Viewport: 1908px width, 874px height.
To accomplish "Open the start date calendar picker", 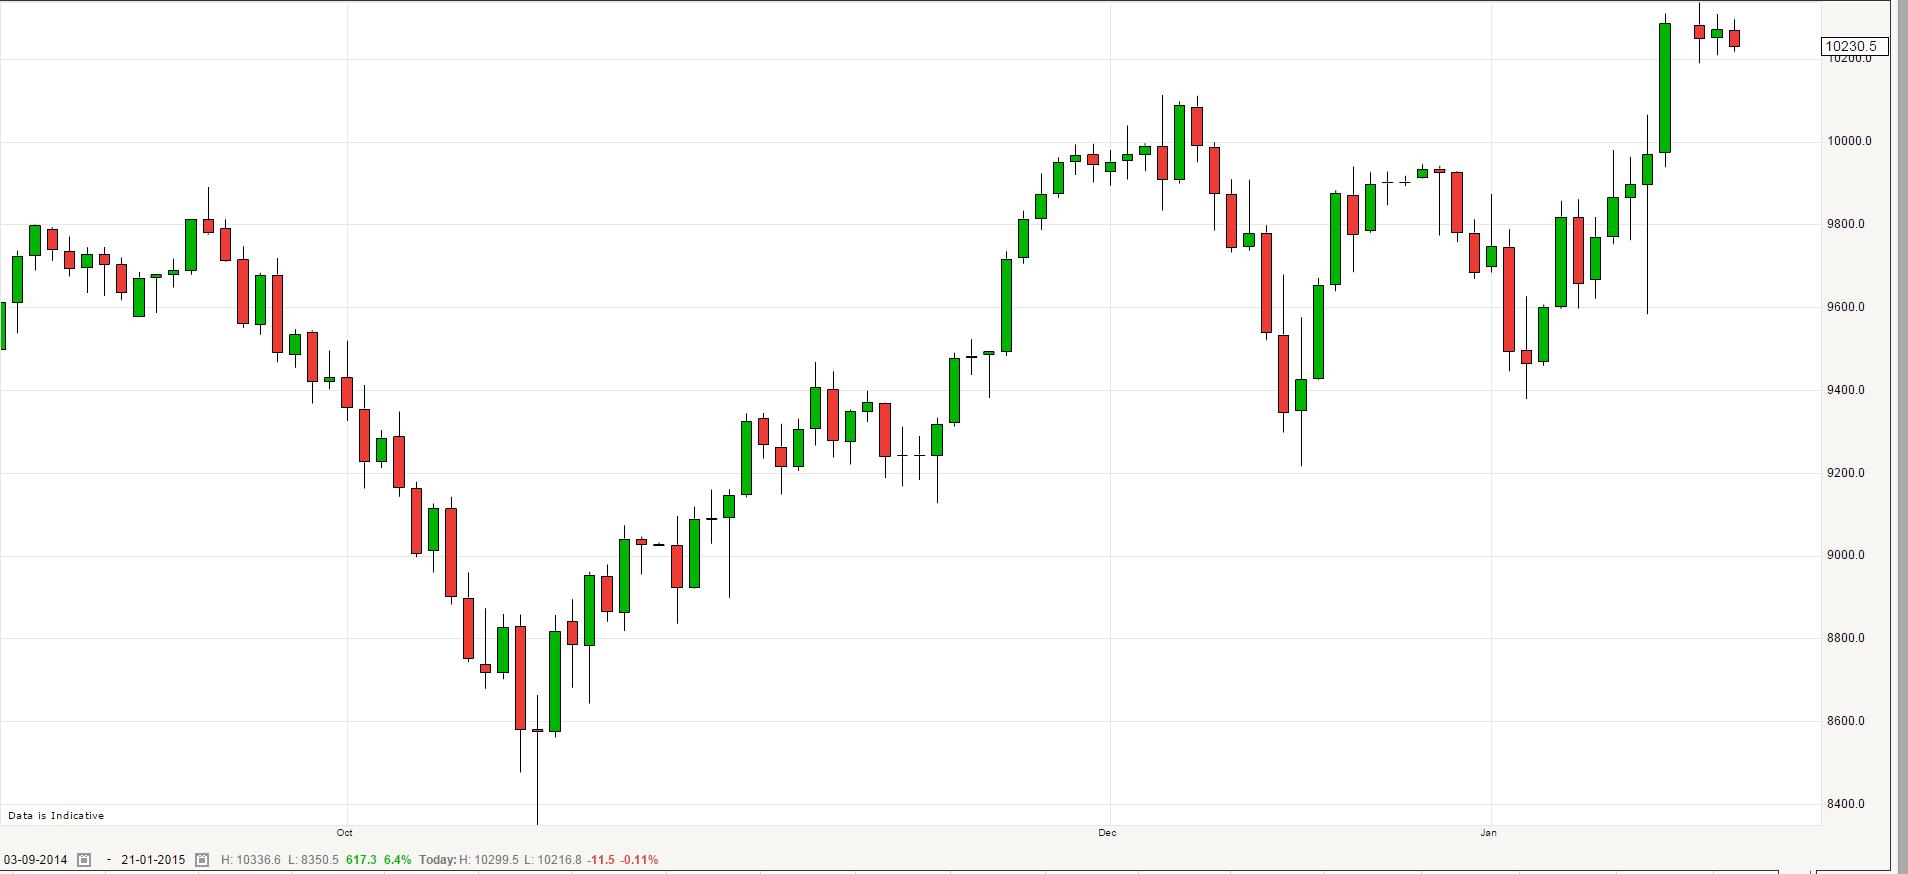I will point(84,860).
